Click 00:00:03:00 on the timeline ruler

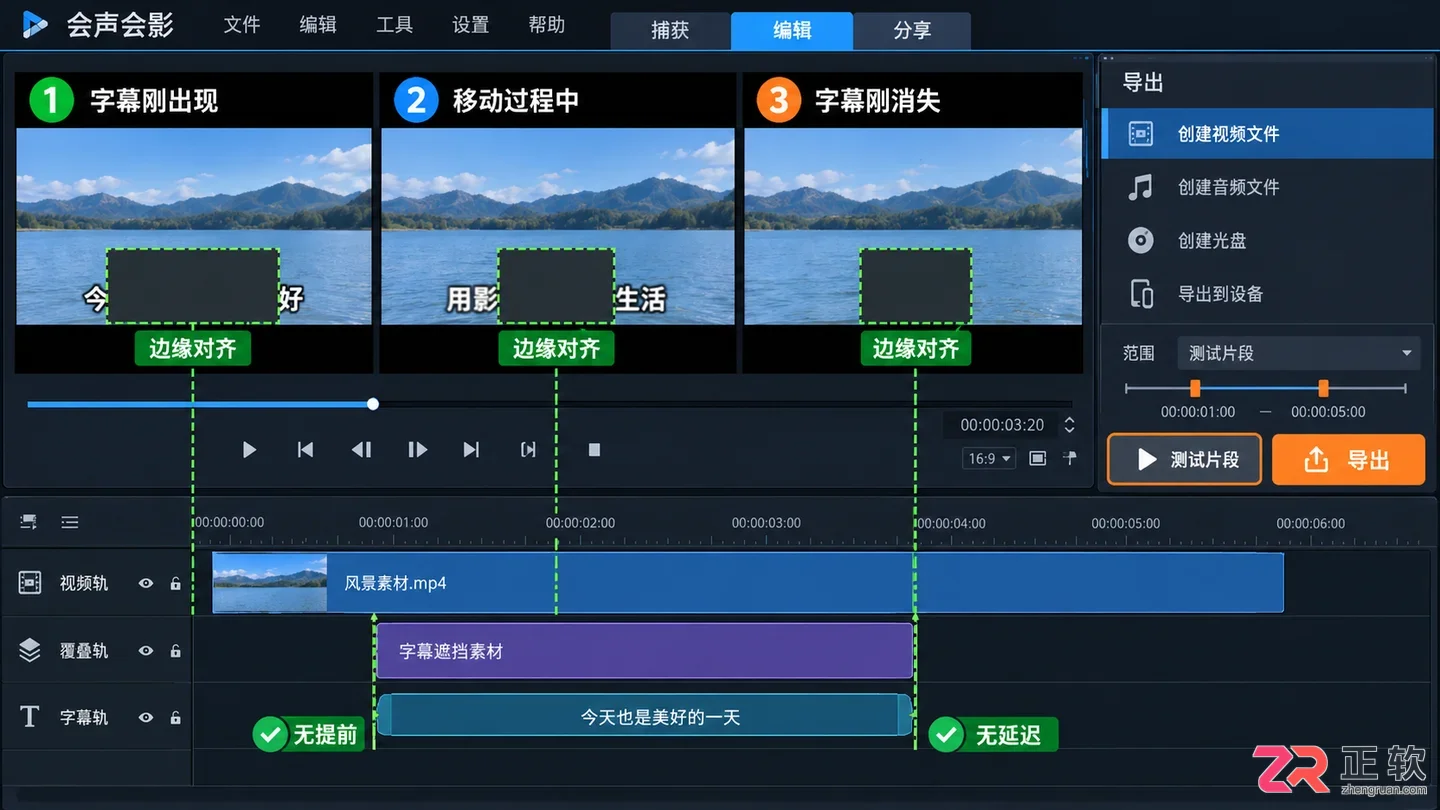[766, 522]
